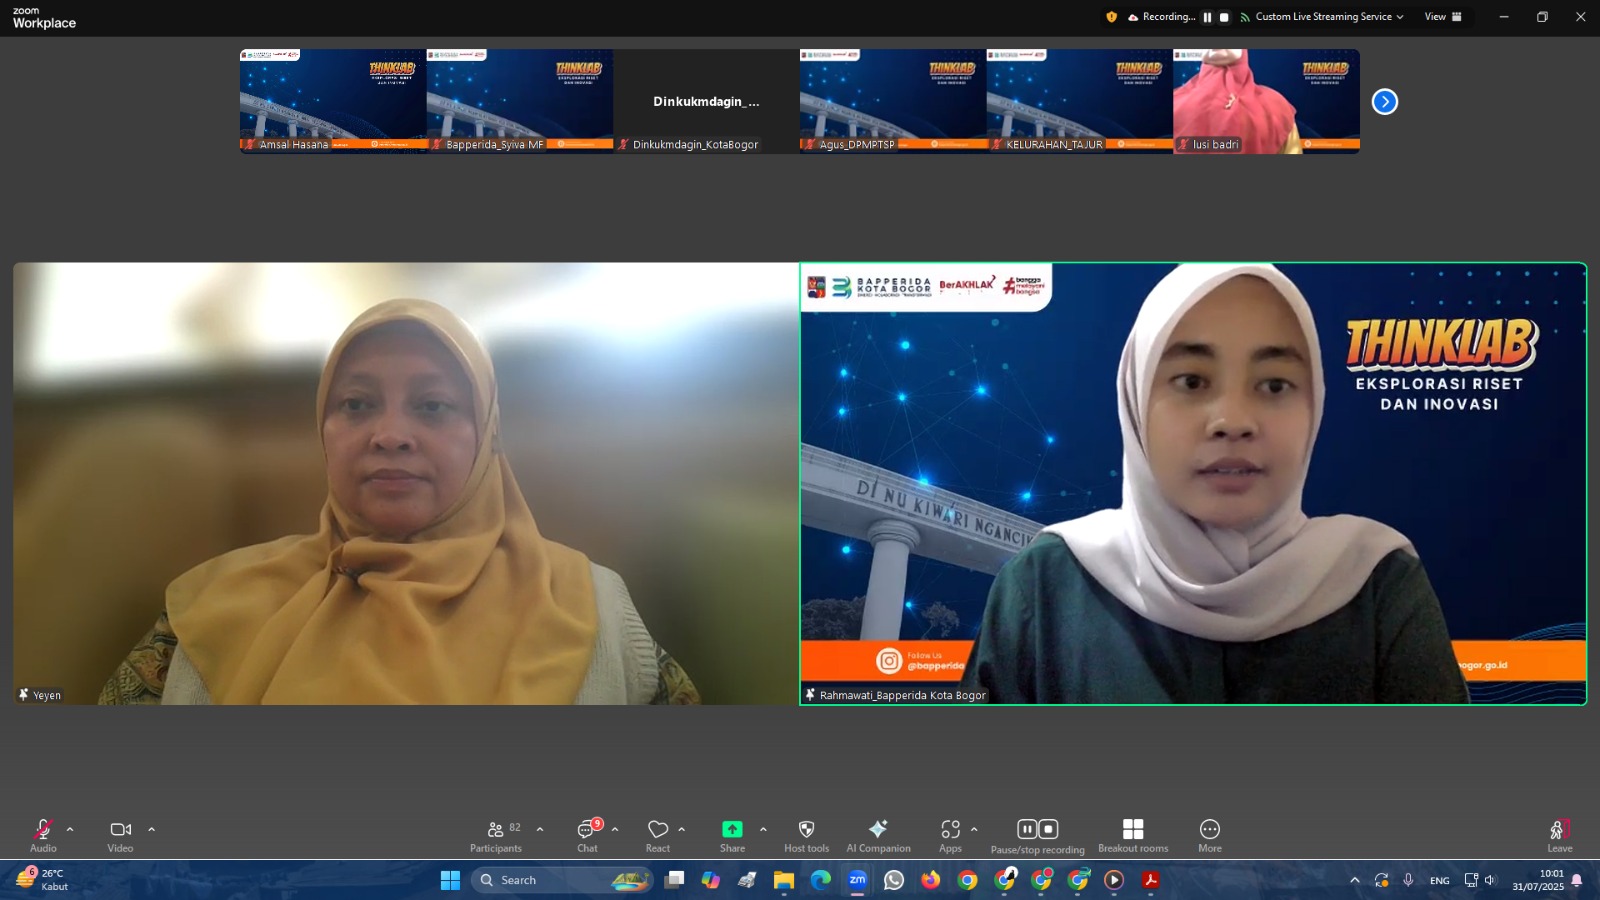Viewport: 1600px width, 900px height.
Task: Launch the AI Companion
Action: coord(878,835)
